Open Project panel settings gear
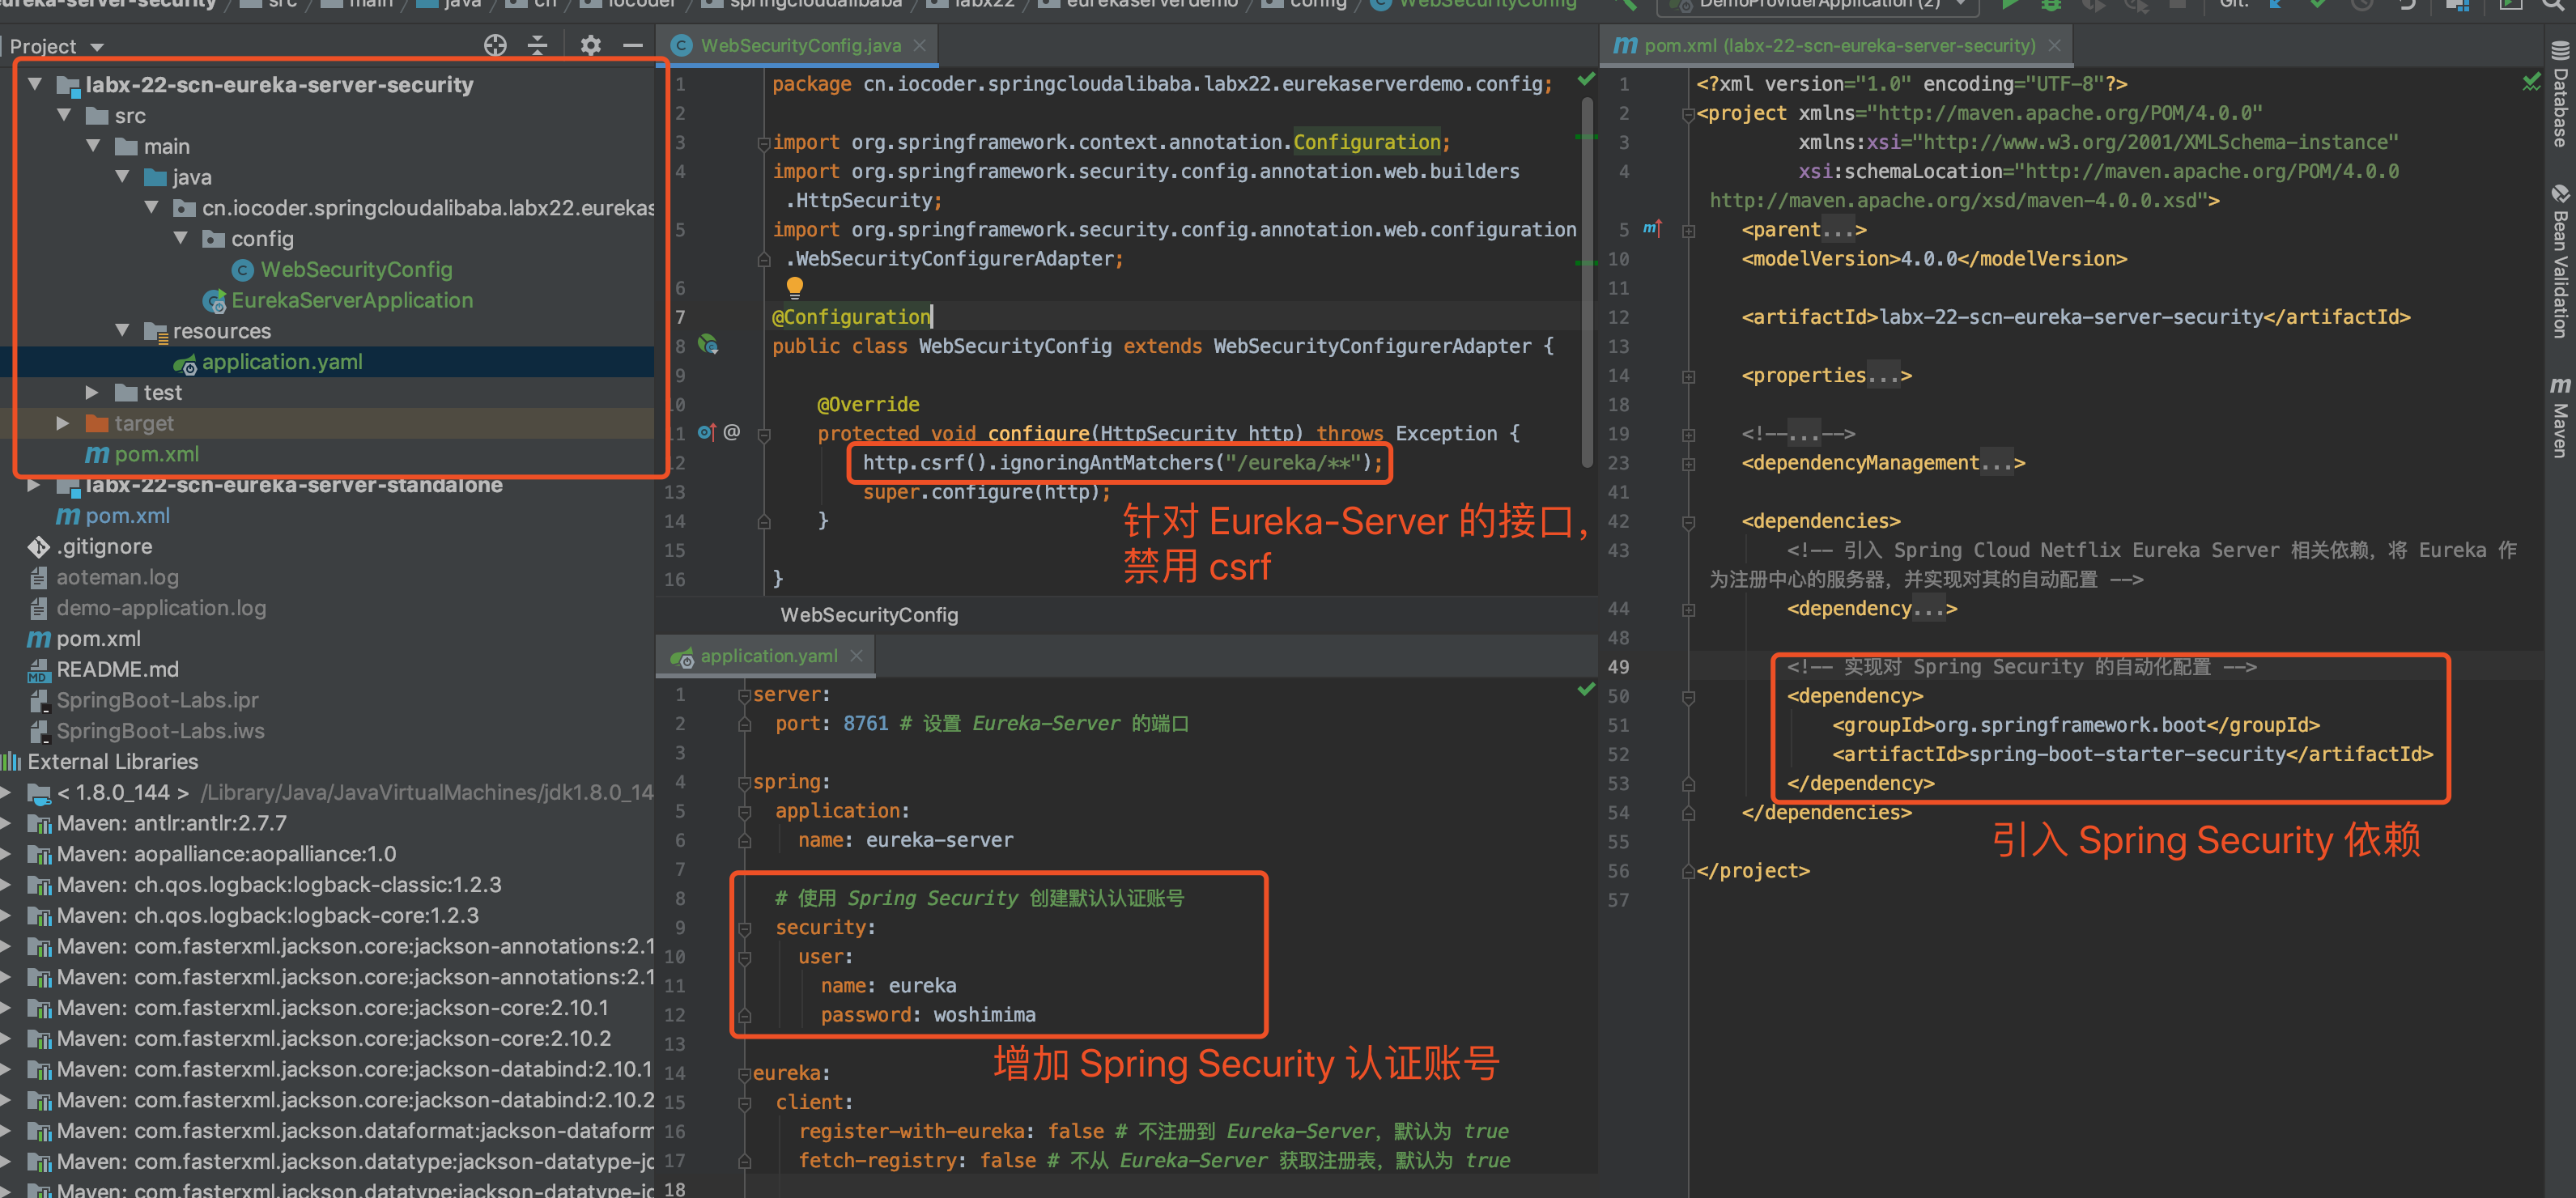 click(x=590, y=45)
